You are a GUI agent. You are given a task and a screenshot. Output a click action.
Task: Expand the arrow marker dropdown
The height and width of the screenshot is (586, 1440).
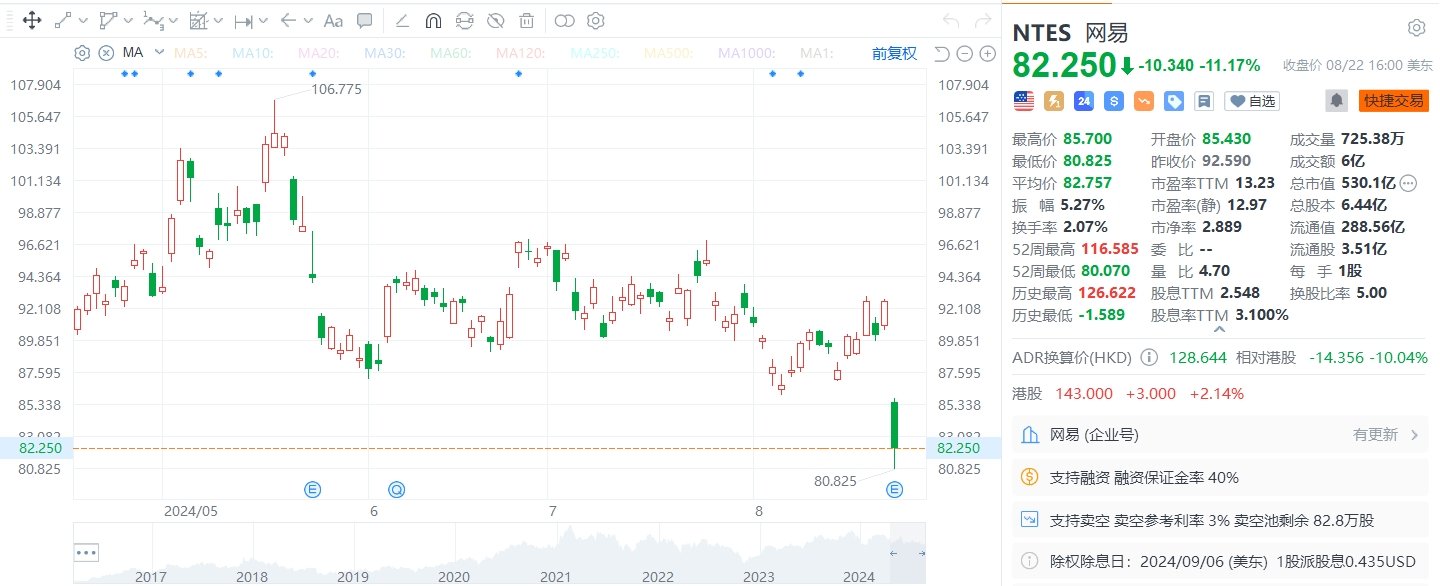pos(308,21)
